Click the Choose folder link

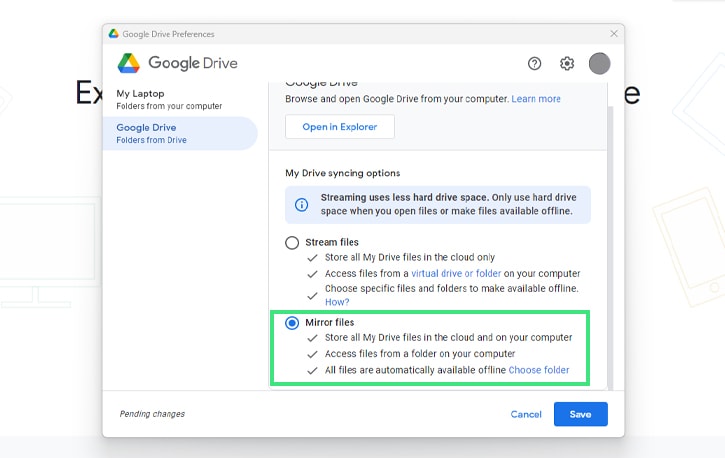point(539,370)
